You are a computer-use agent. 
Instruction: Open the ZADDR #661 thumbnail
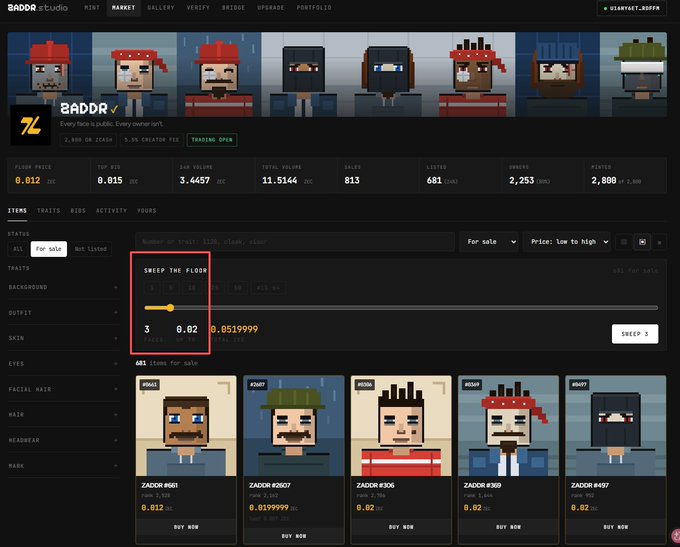point(186,426)
